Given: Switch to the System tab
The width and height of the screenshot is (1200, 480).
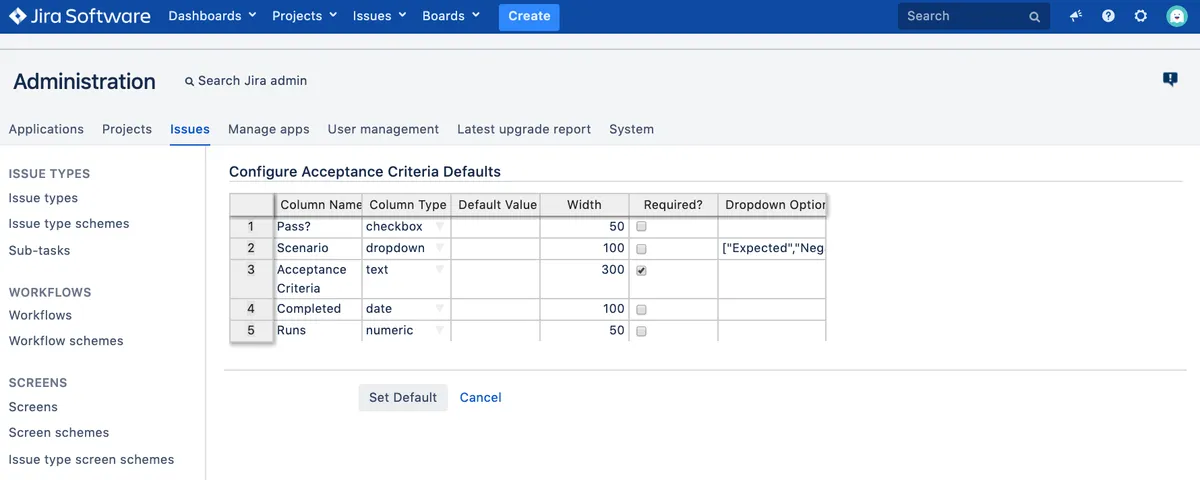Looking at the screenshot, I should (631, 129).
